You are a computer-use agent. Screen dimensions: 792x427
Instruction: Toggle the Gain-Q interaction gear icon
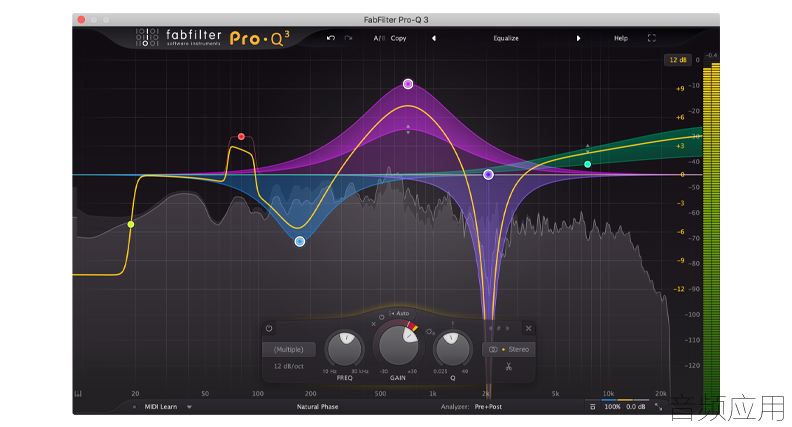click(x=430, y=332)
